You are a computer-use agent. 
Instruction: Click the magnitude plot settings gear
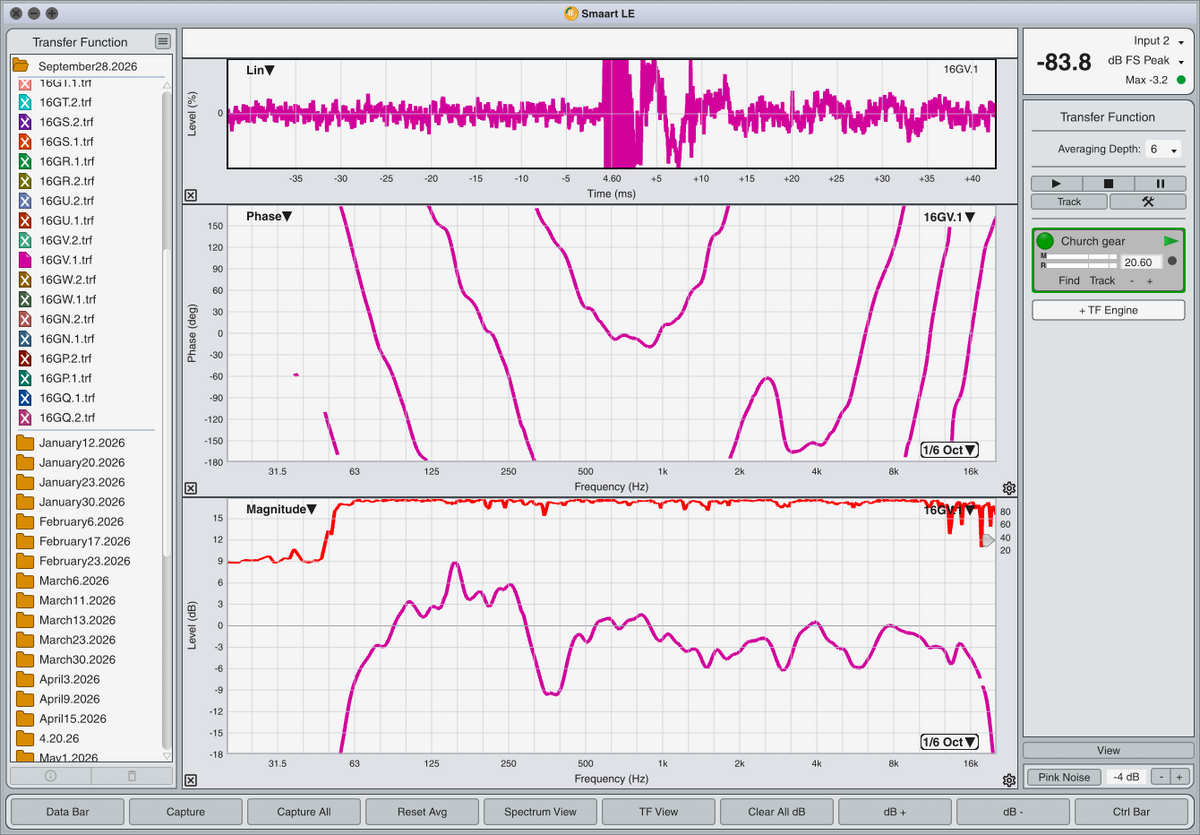[x=1009, y=780]
